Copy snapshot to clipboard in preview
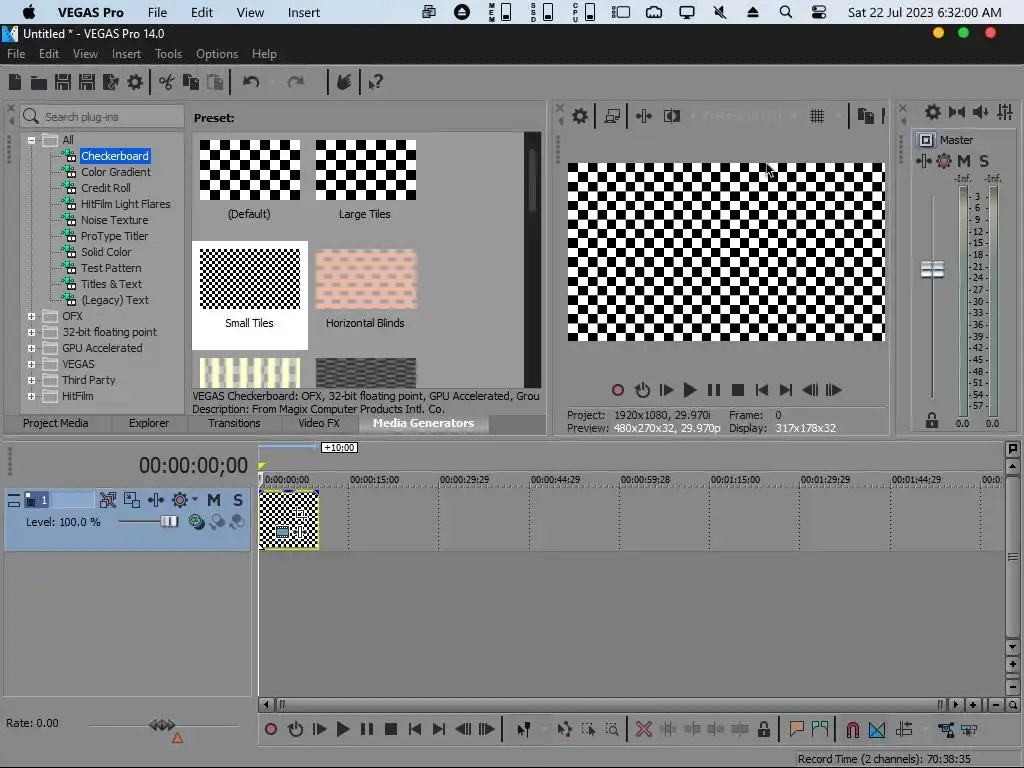 (x=865, y=116)
